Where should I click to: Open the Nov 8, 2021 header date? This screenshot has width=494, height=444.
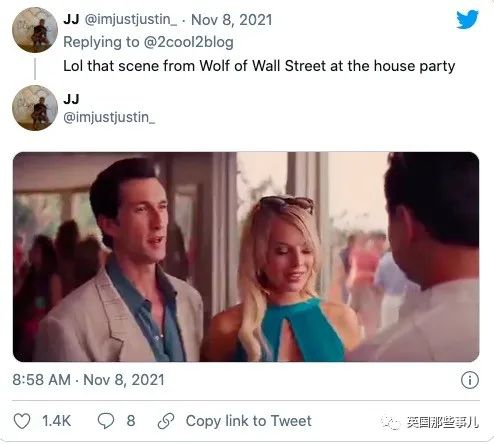(232, 20)
